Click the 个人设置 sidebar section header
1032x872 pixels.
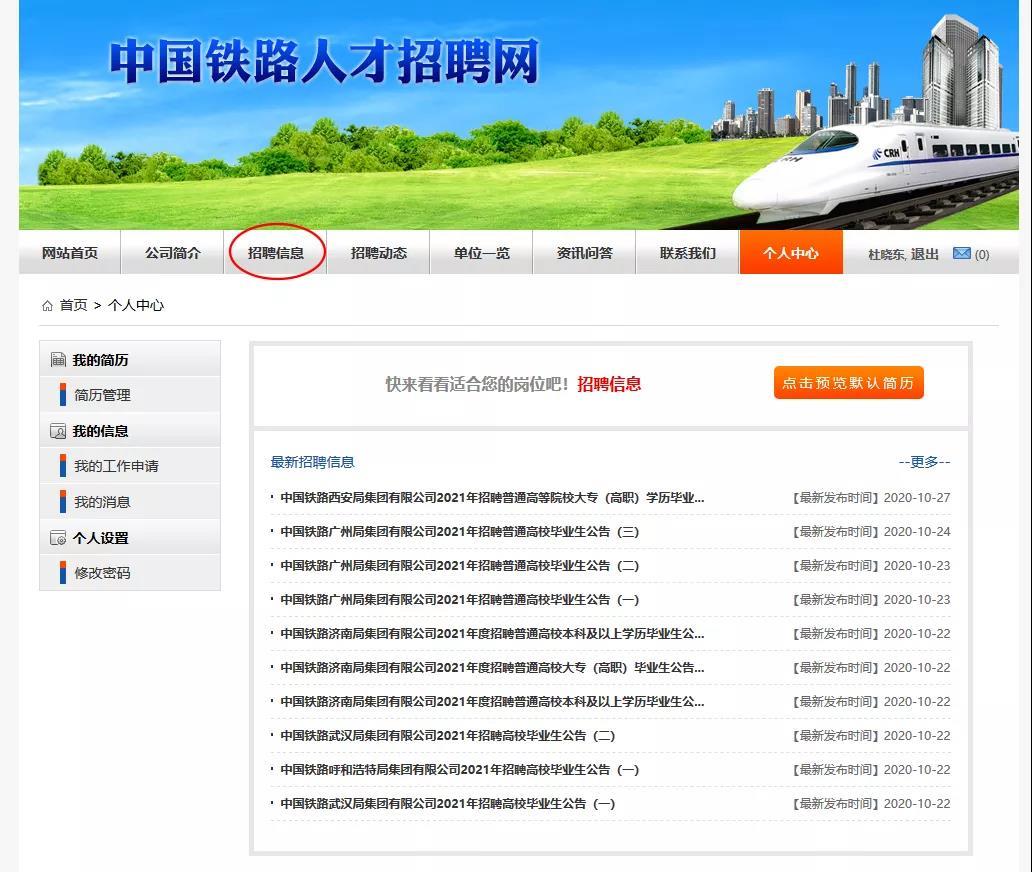pyautogui.click(x=130, y=538)
